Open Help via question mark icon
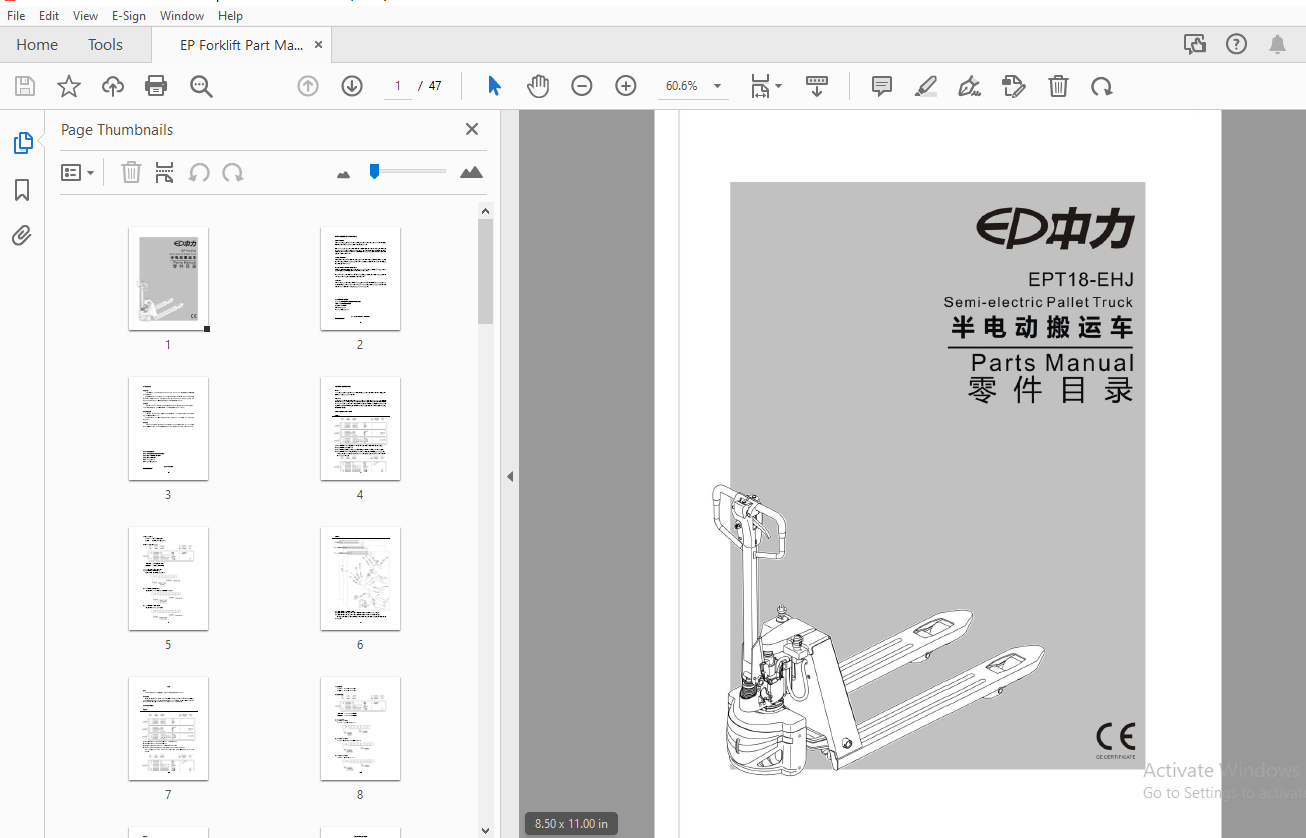Screen dimensions: 1306x838 (1236, 44)
